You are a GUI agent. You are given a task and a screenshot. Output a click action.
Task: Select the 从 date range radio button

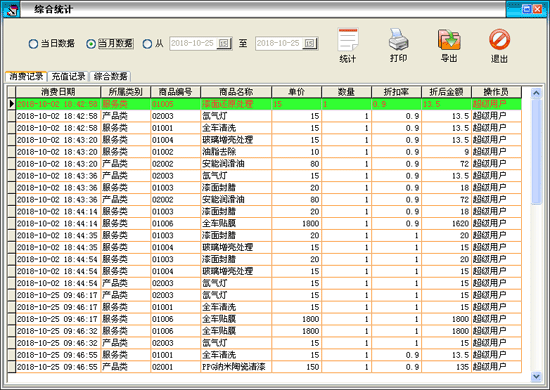[147, 44]
